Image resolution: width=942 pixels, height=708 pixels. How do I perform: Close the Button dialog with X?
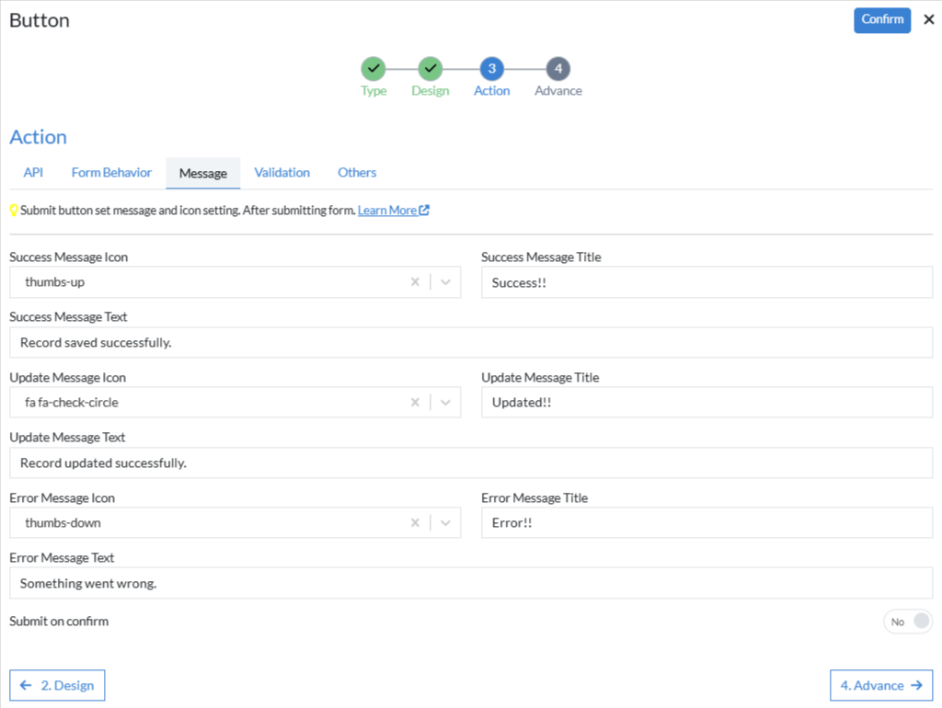pyautogui.click(x=928, y=19)
